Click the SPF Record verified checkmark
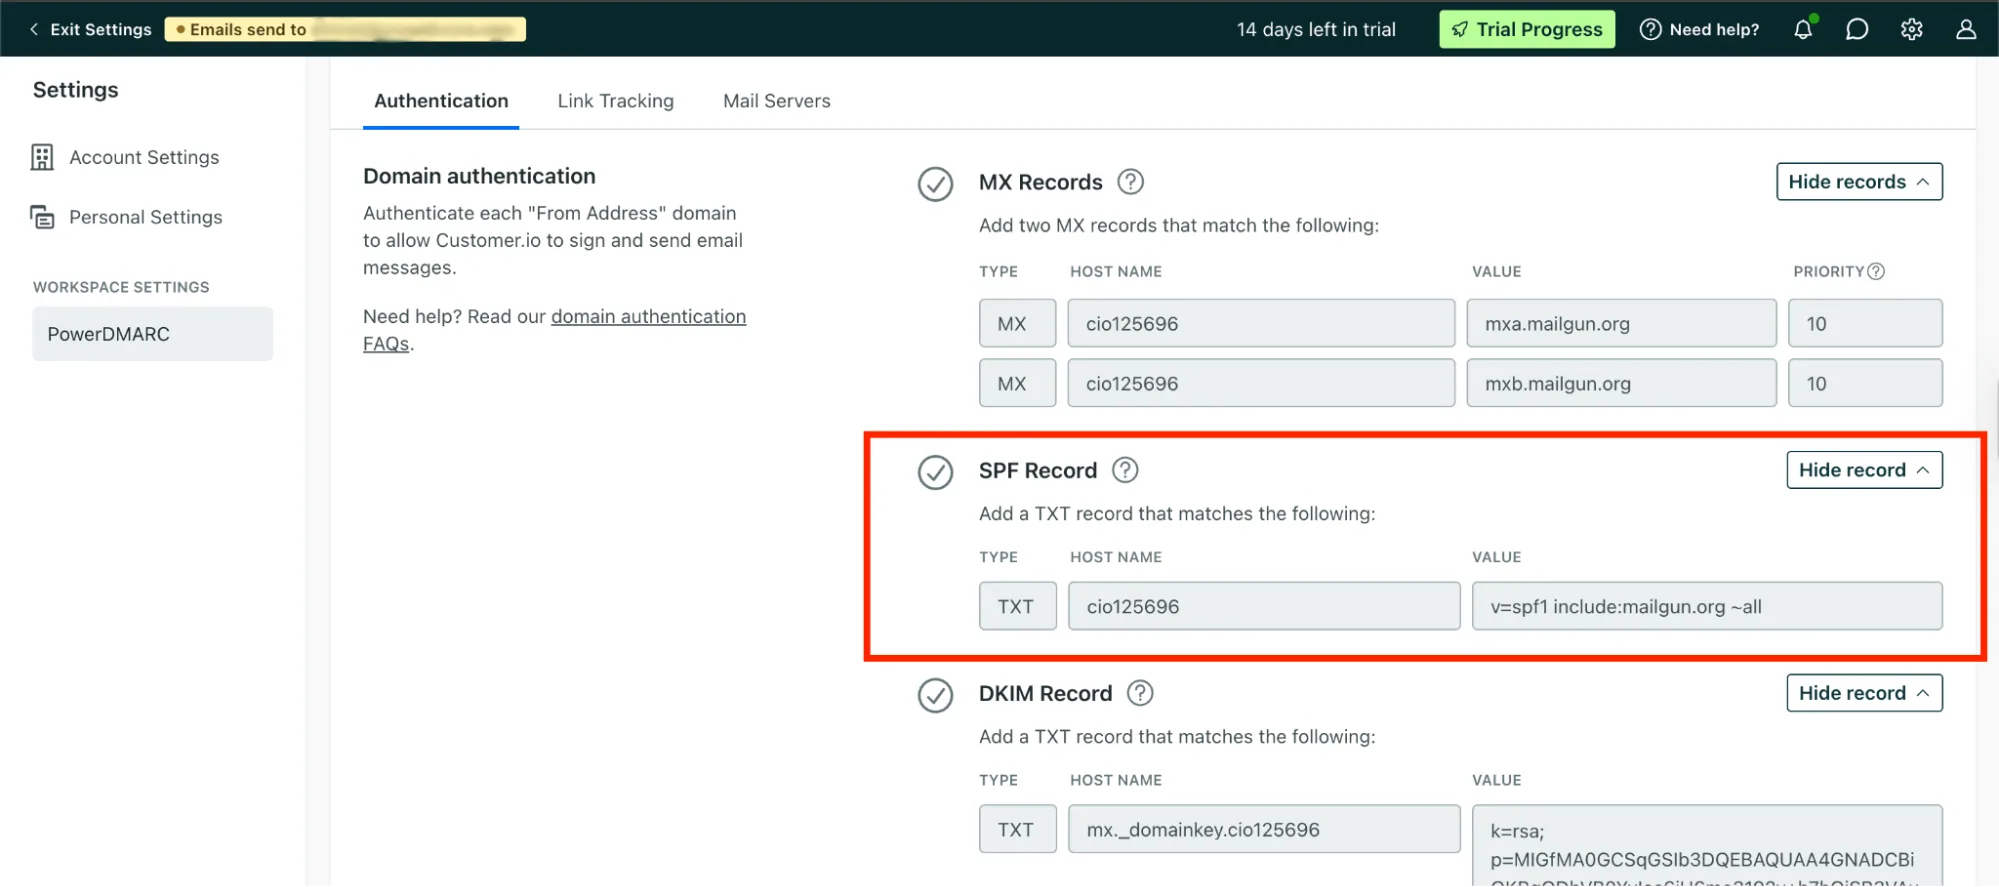This screenshot has width=1999, height=887. tap(935, 472)
